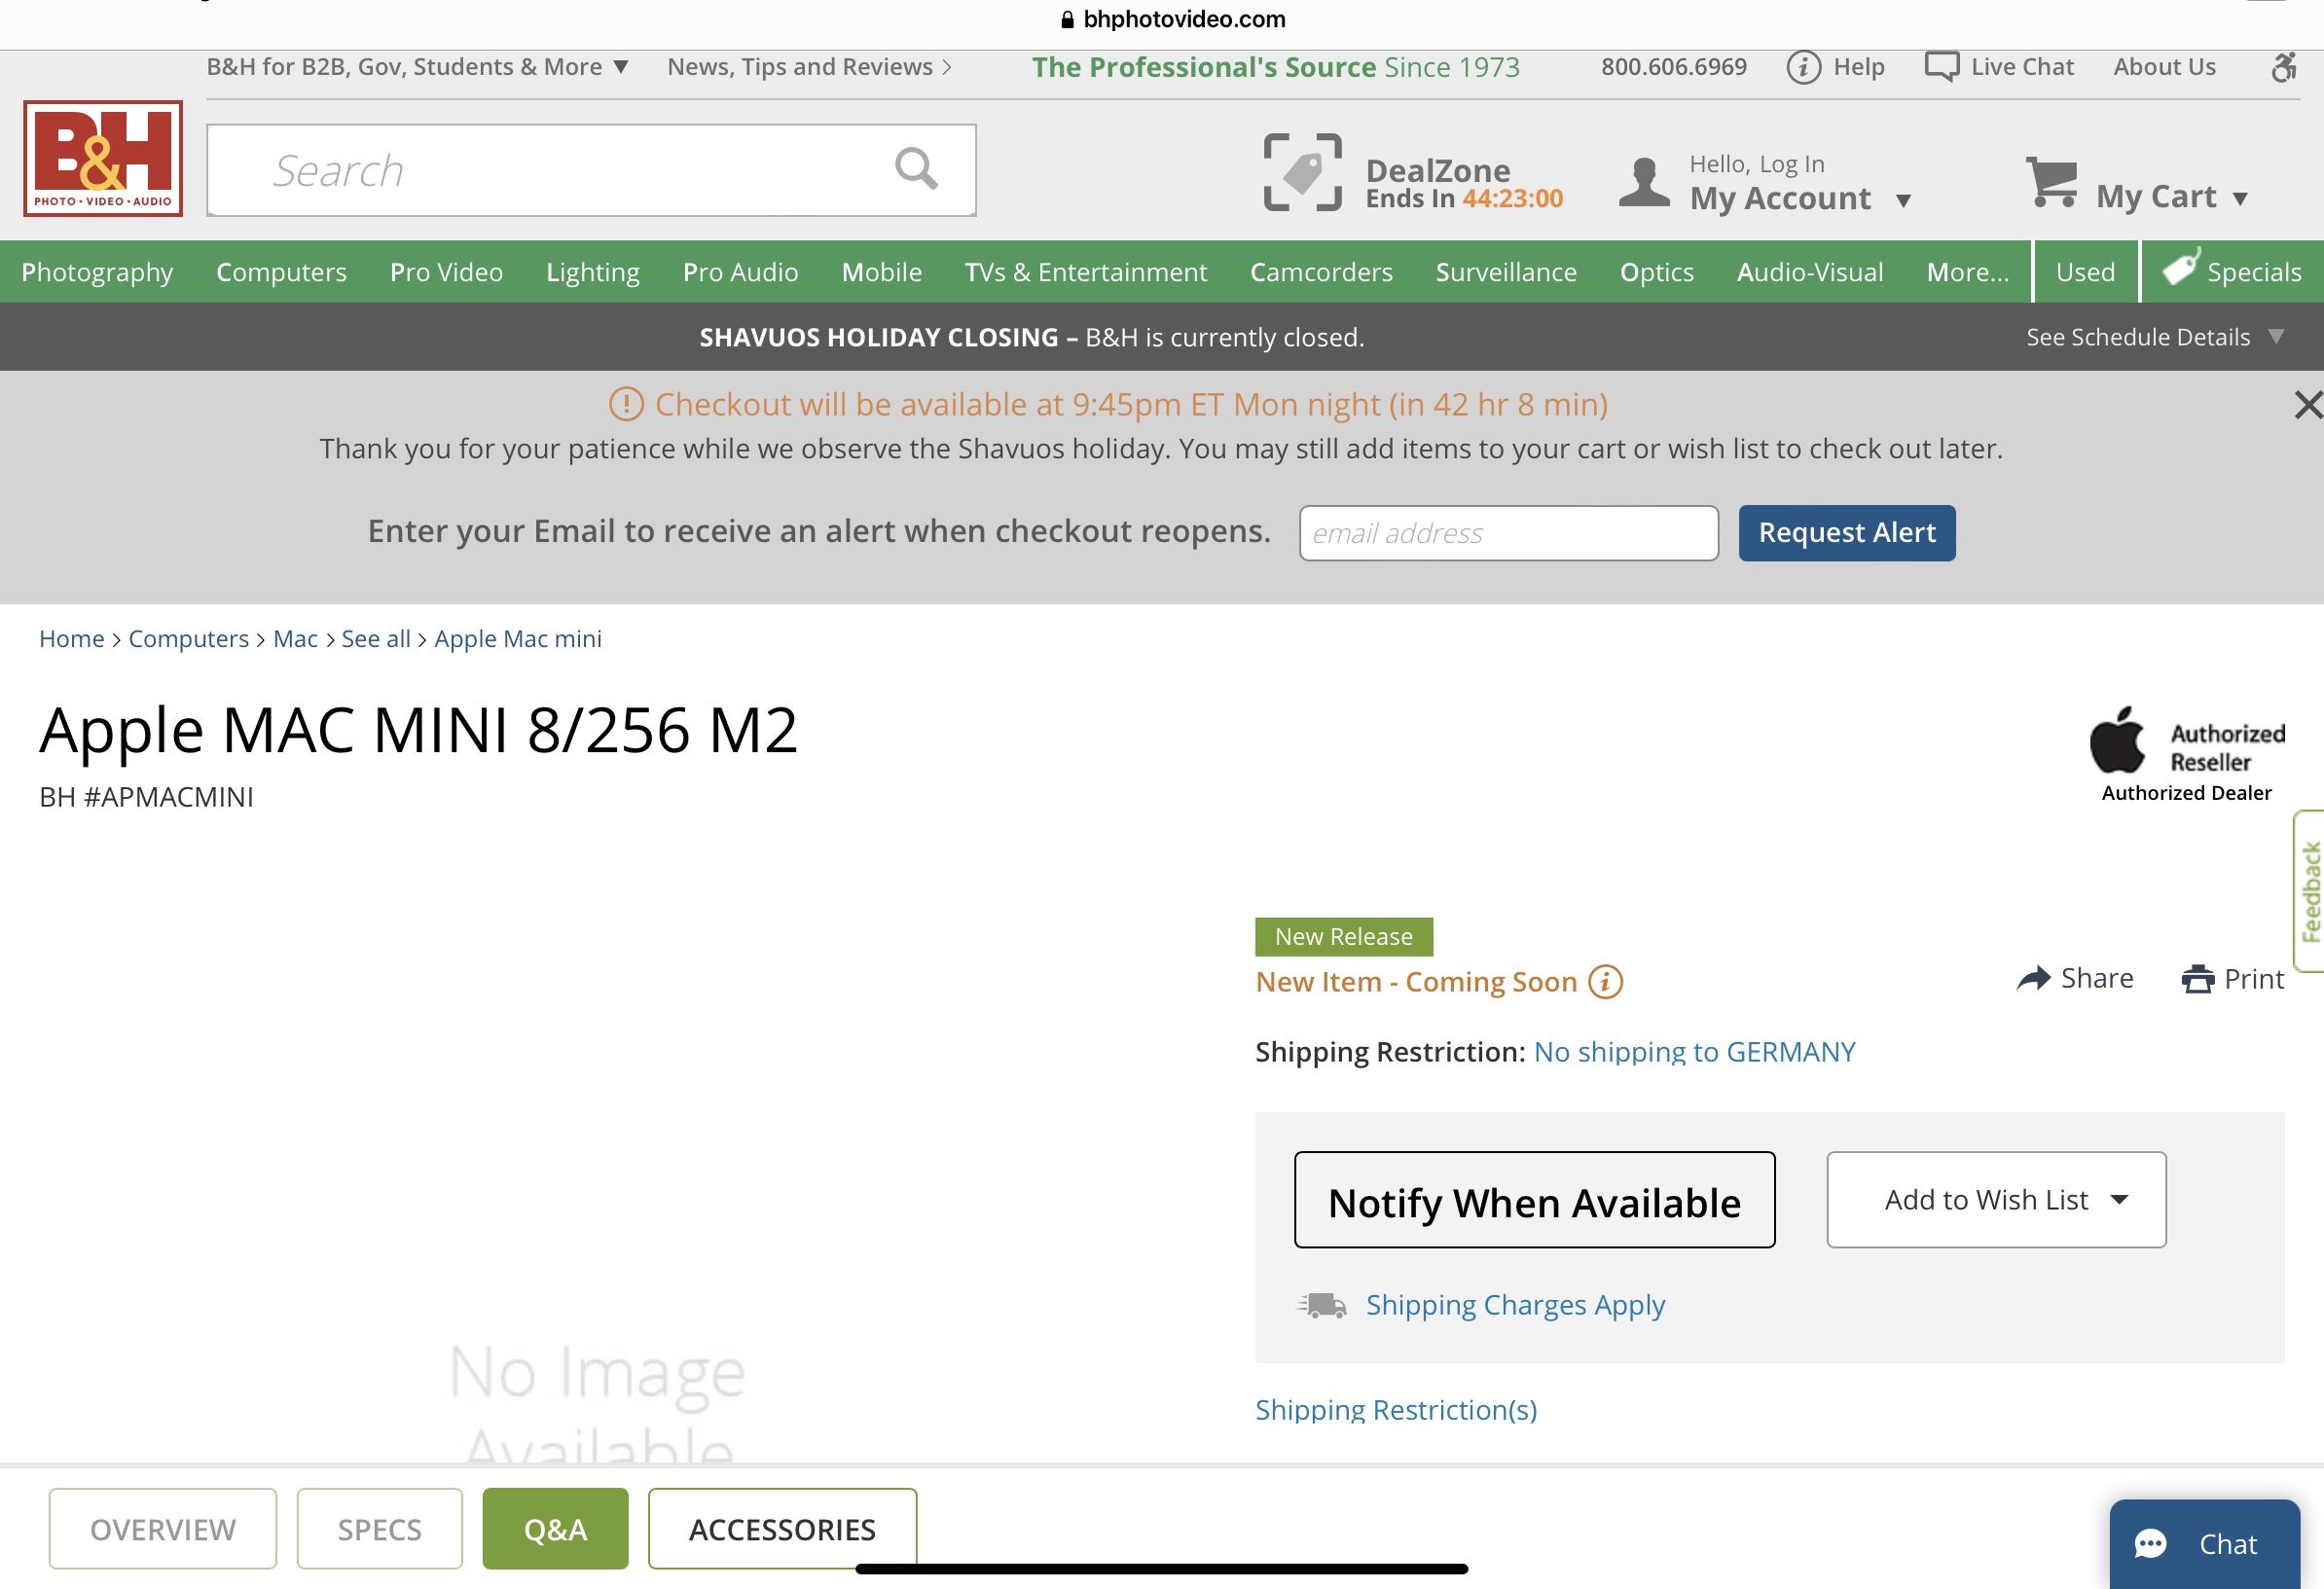Image resolution: width=2324 pixels, height=1589 pixels.
Task: Open the More... categories menu
Action: point(1967,271)
